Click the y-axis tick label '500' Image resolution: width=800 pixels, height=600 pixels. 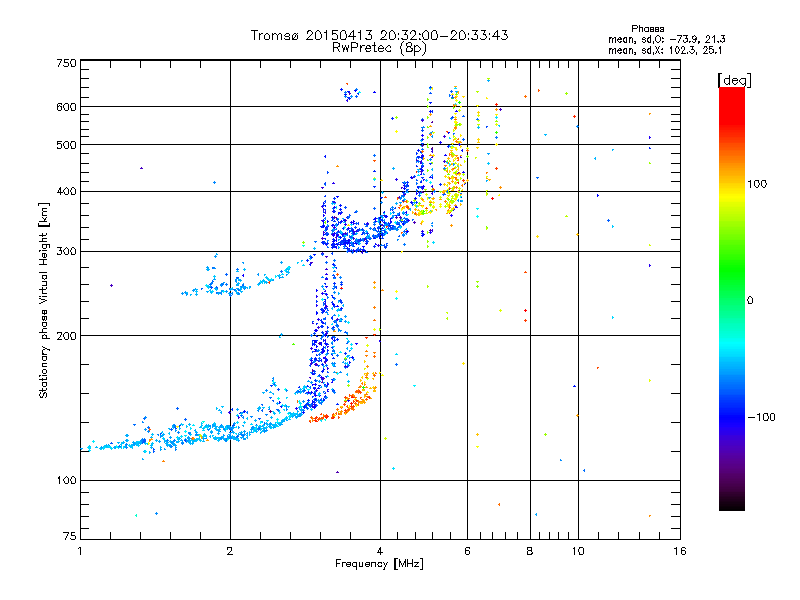(66, 145)
